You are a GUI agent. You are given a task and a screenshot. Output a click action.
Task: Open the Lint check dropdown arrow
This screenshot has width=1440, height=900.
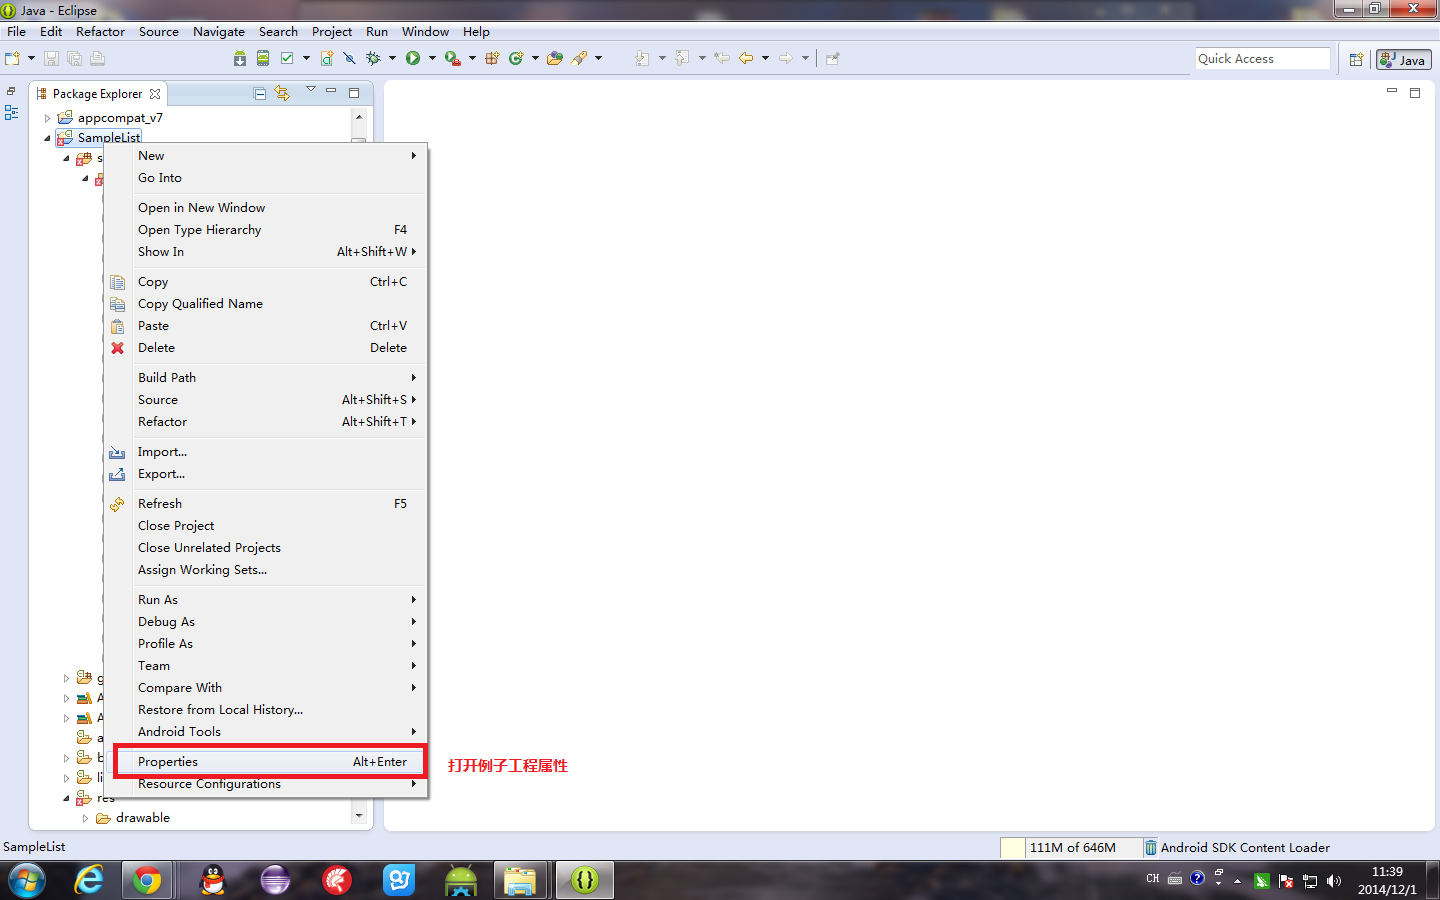tap(306, 58)
